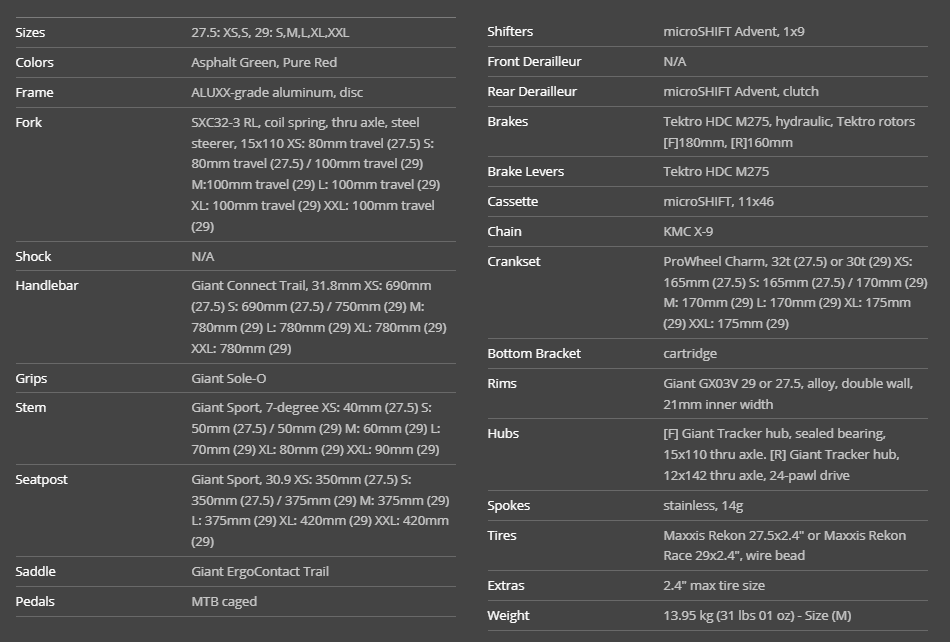Image resolution: width=950 pixels, height=642 pixels.
Task: Select the Bottom Bracket label
Action: coord(534,353)
